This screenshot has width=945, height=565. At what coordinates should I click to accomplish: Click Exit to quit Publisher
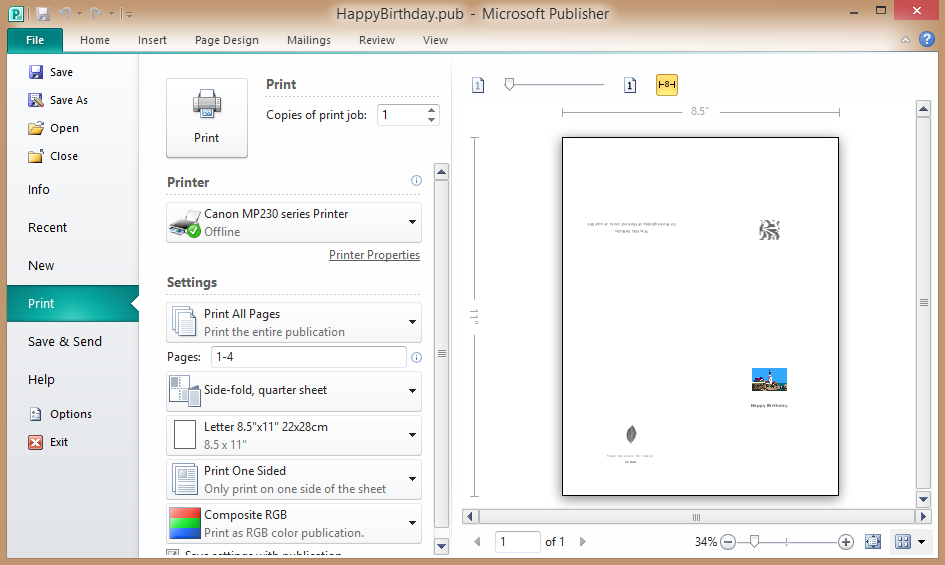point(48,442)
